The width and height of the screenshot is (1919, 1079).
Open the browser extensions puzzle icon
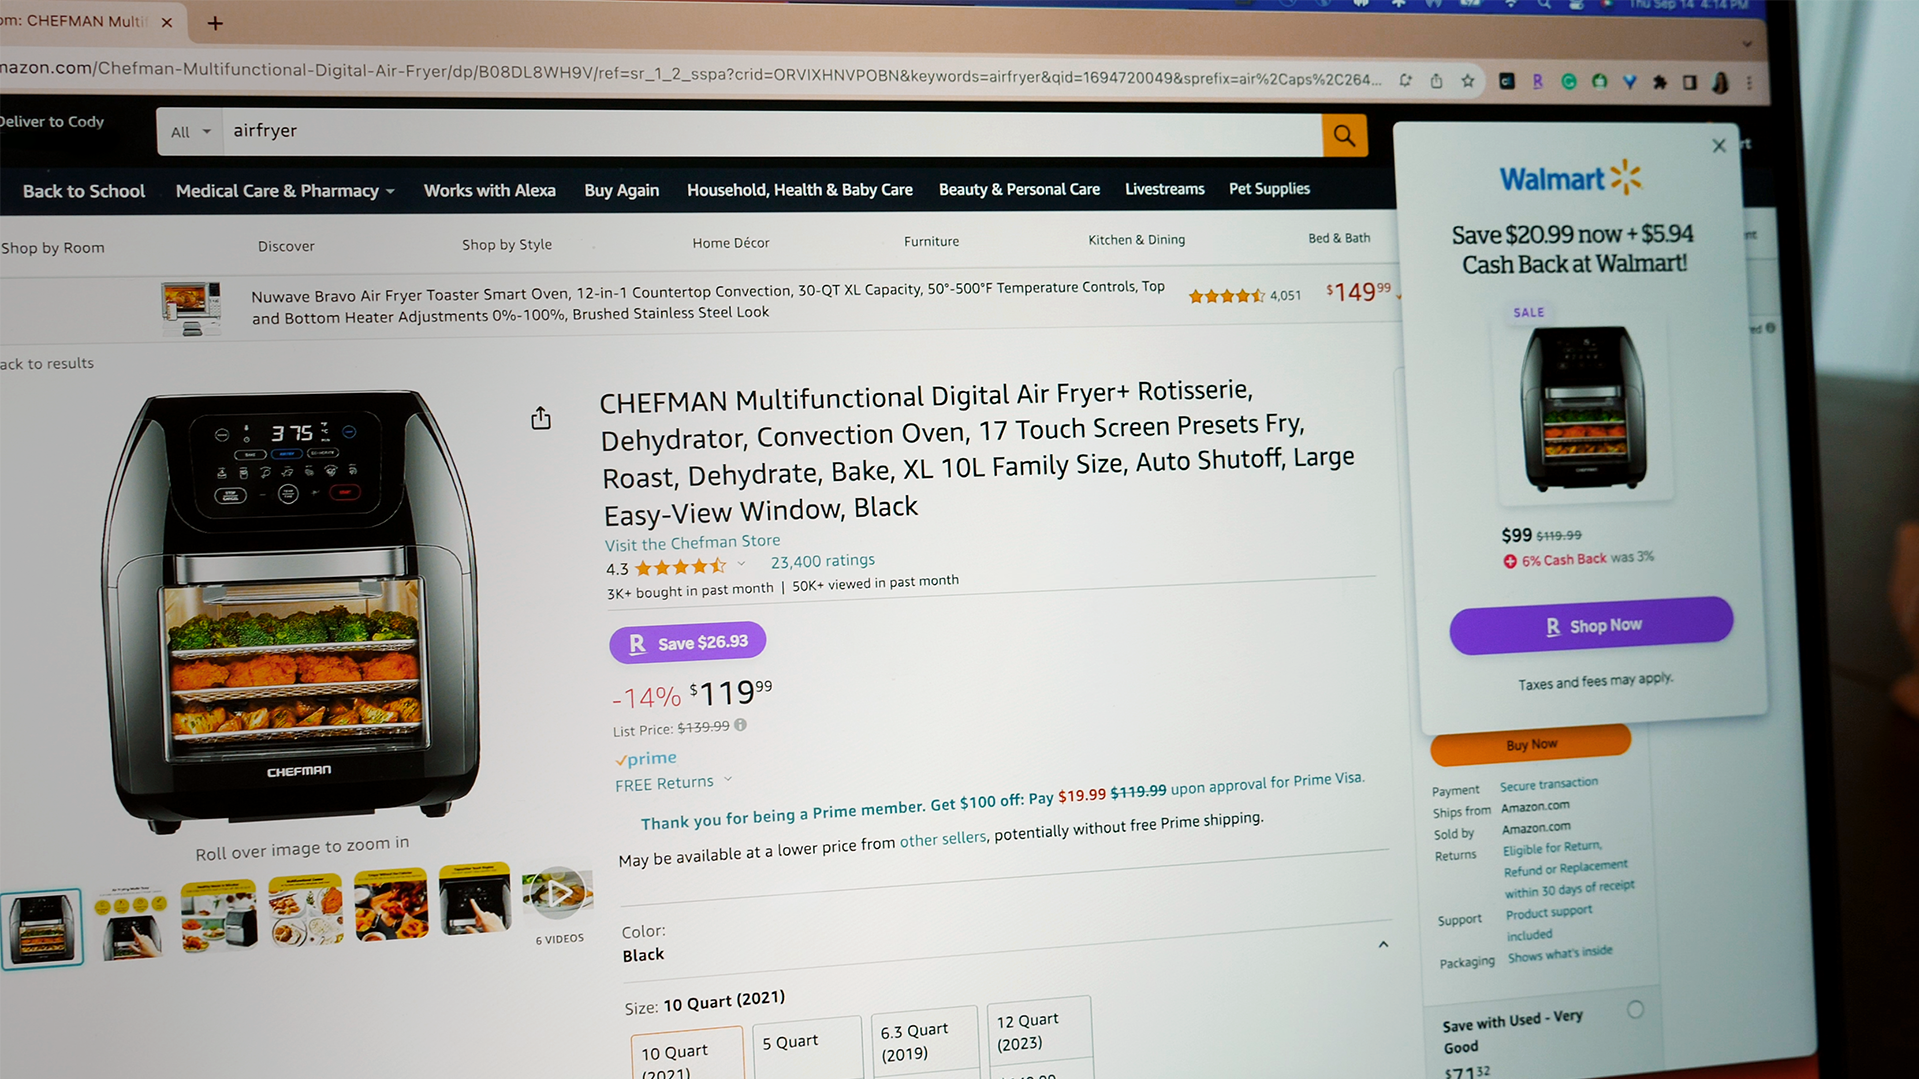1659,83
